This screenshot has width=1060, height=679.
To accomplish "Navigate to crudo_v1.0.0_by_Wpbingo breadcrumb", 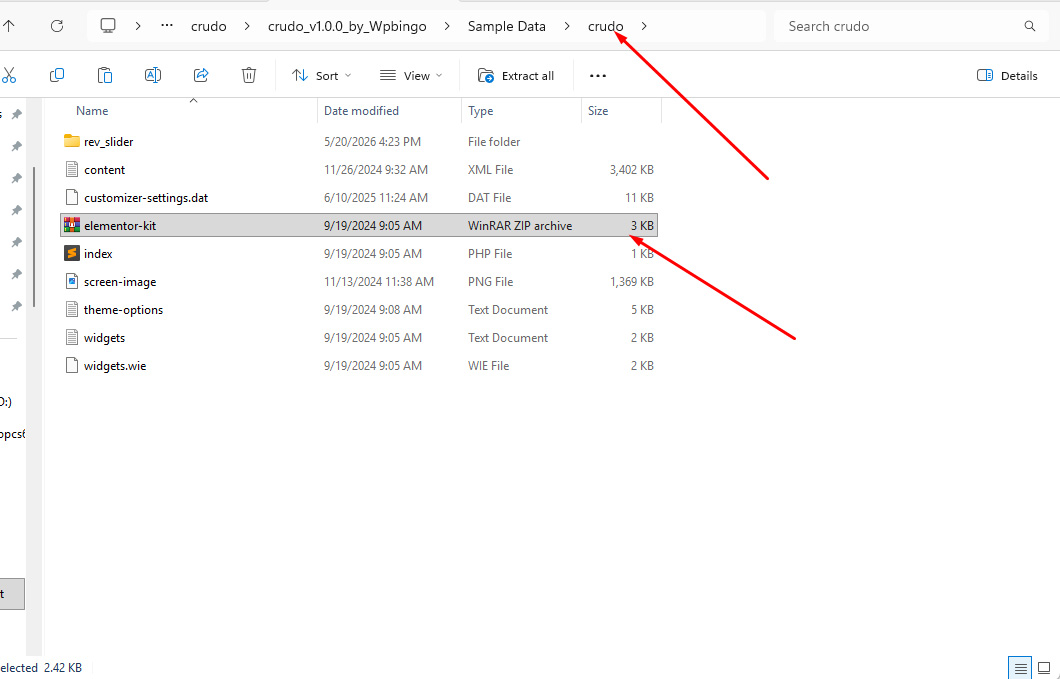I will pos(347,26).
